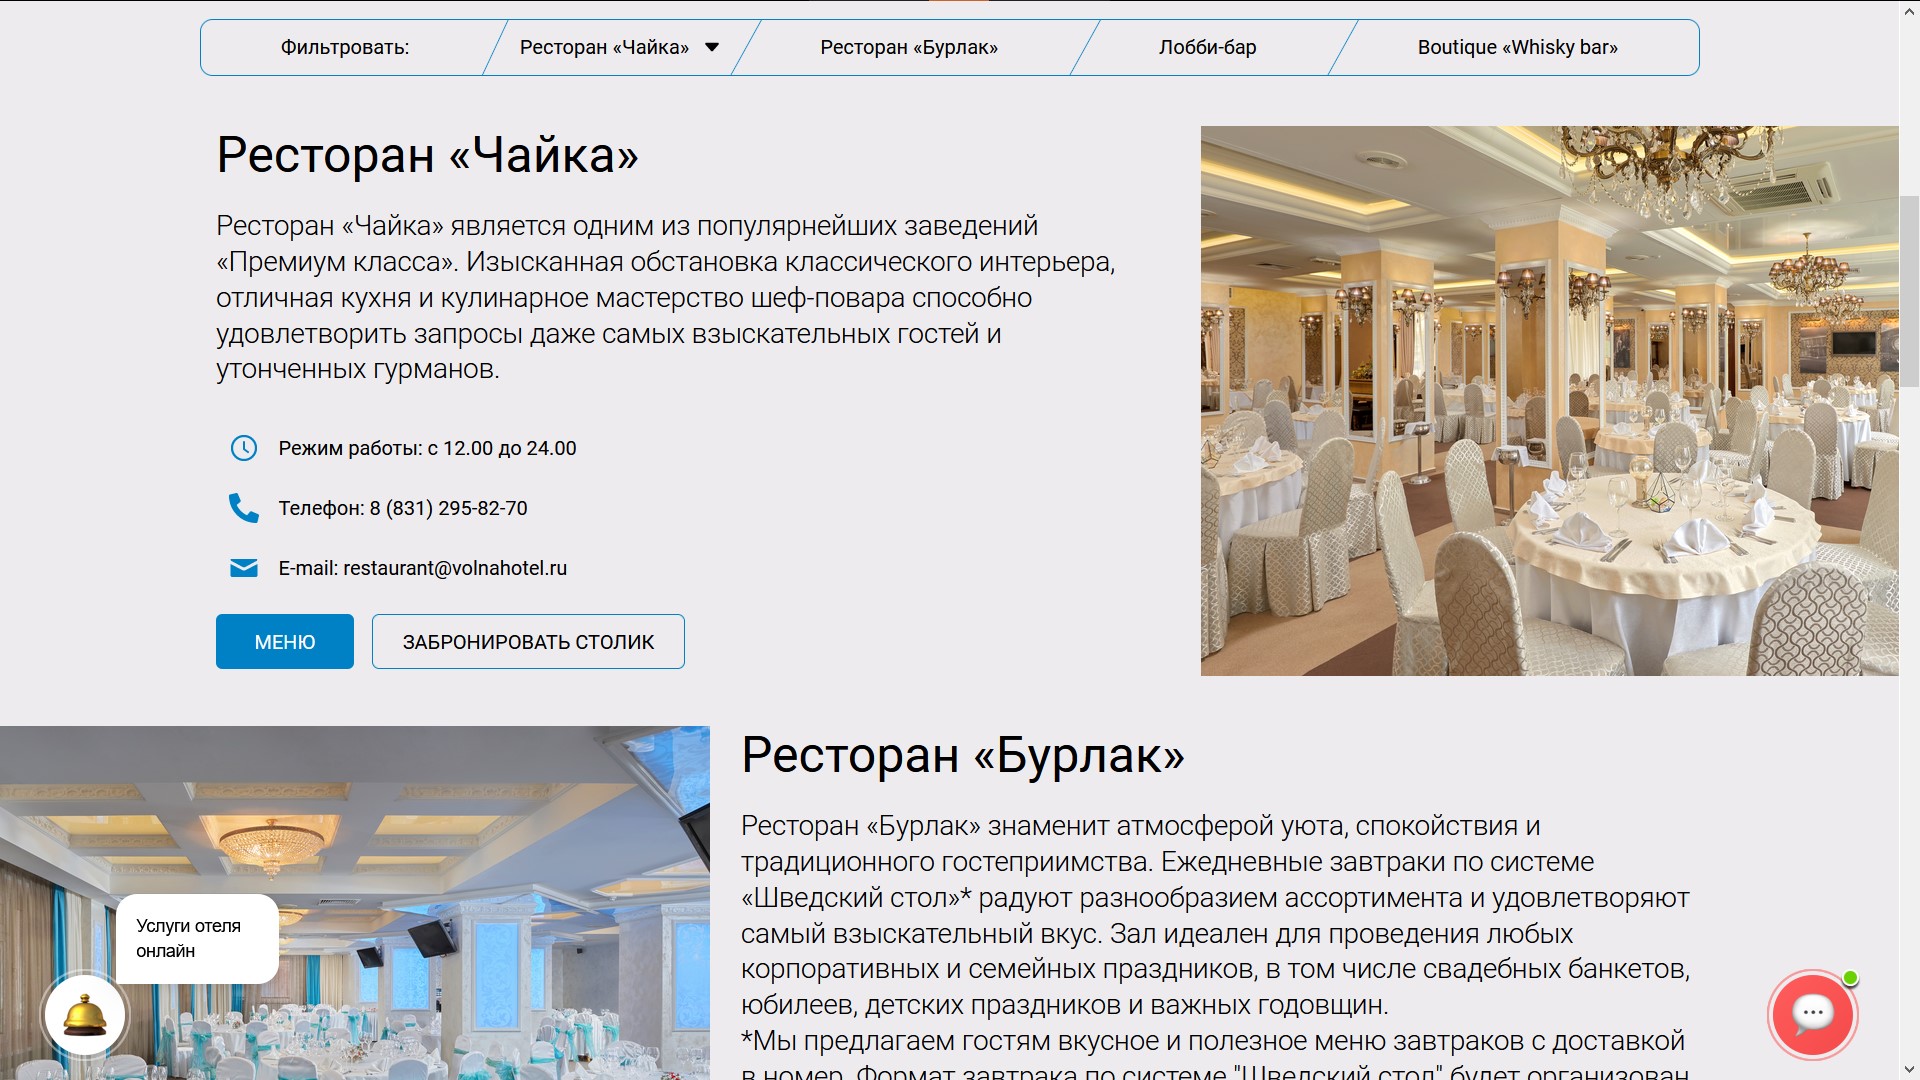Click the phone number 8 (831) 295-82-70

(449, 508)
